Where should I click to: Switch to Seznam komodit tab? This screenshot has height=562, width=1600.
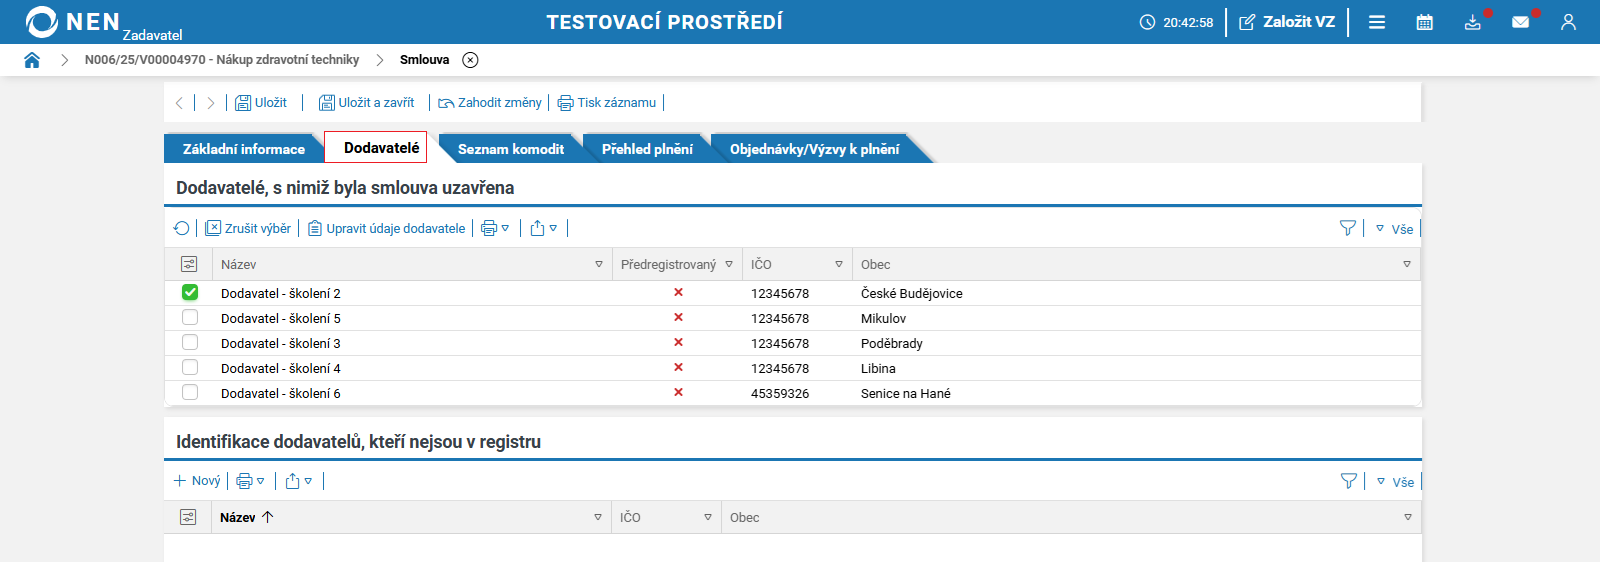pyautogui.click(x=510, y=149)
